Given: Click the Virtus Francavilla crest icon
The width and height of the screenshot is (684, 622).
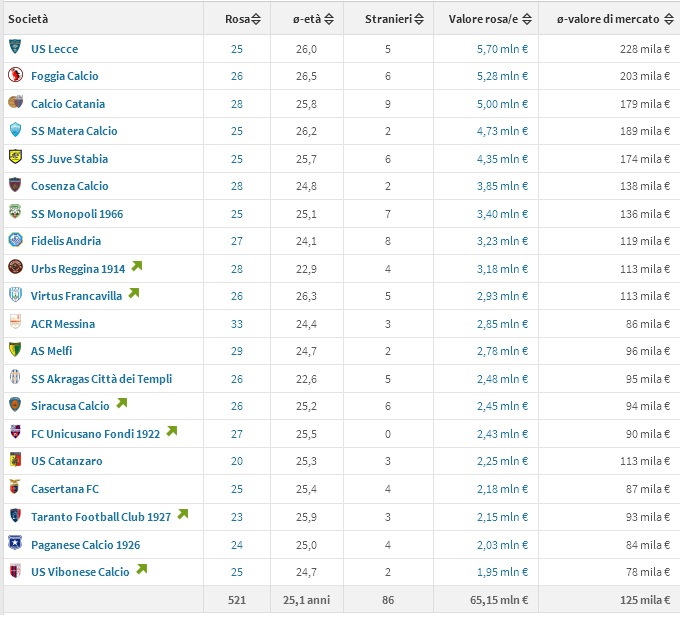Looking at the screenshot, I should coord(15,295).
